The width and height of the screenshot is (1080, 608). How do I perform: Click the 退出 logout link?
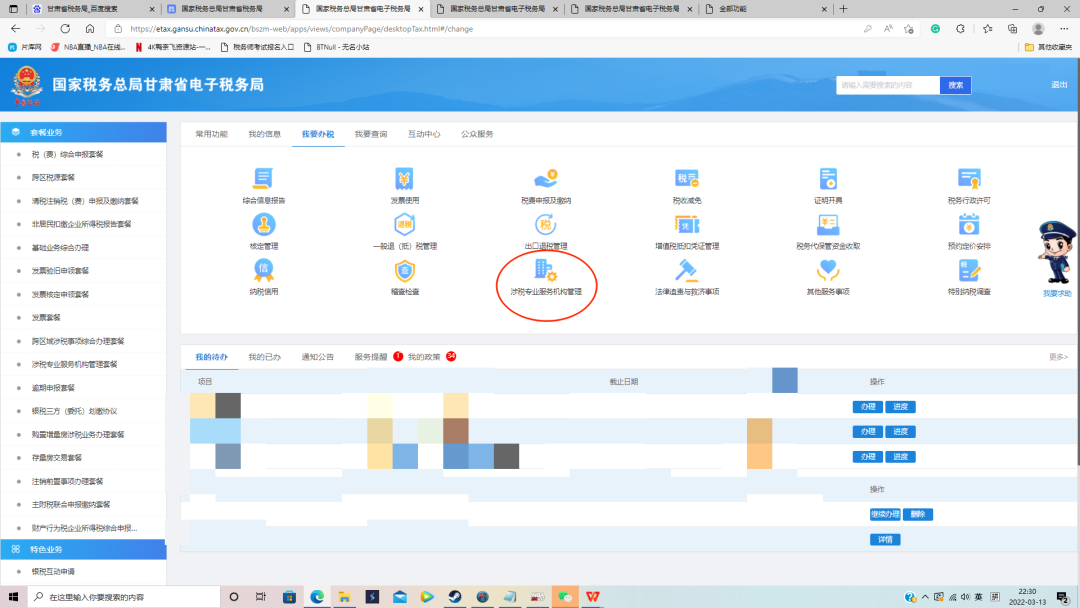[1059, 85]
